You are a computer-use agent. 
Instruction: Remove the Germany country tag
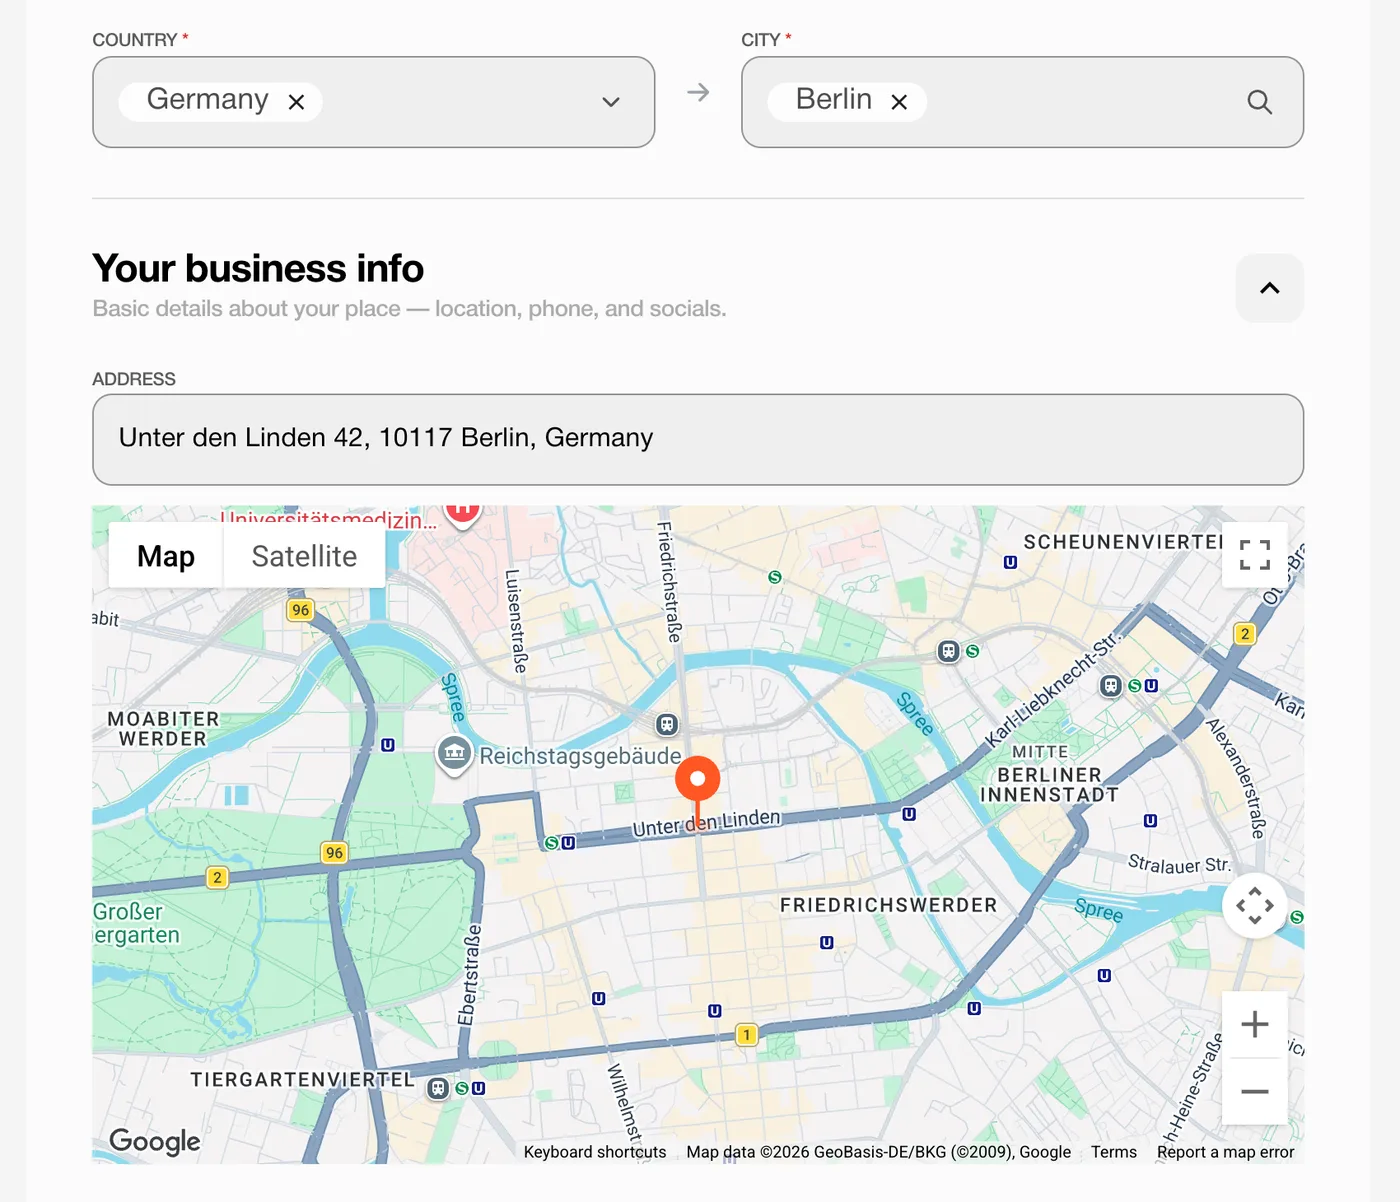[296, 102]
